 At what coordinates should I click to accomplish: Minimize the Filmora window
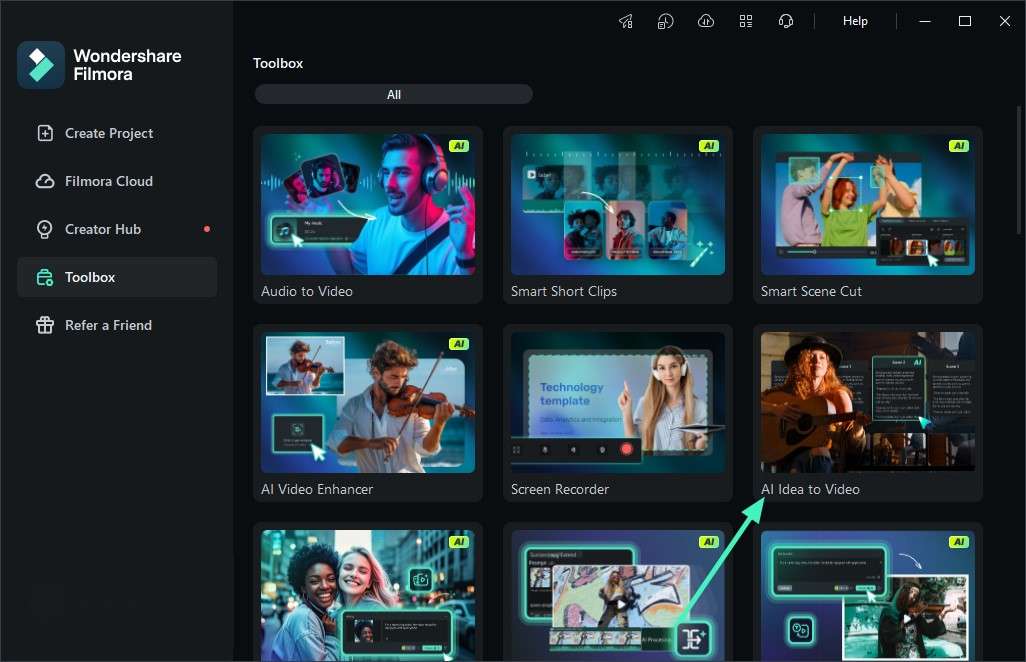tap(925, 22)
